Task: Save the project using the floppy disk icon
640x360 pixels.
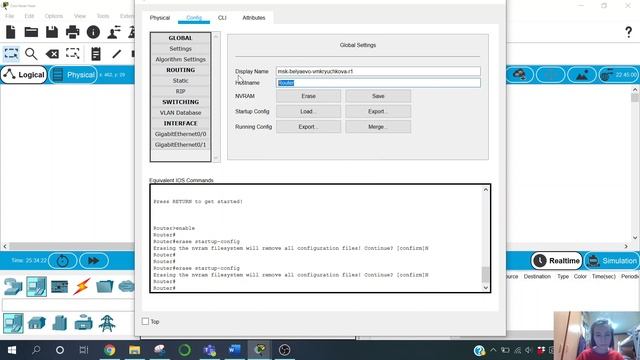Action: tap(52, 32)
